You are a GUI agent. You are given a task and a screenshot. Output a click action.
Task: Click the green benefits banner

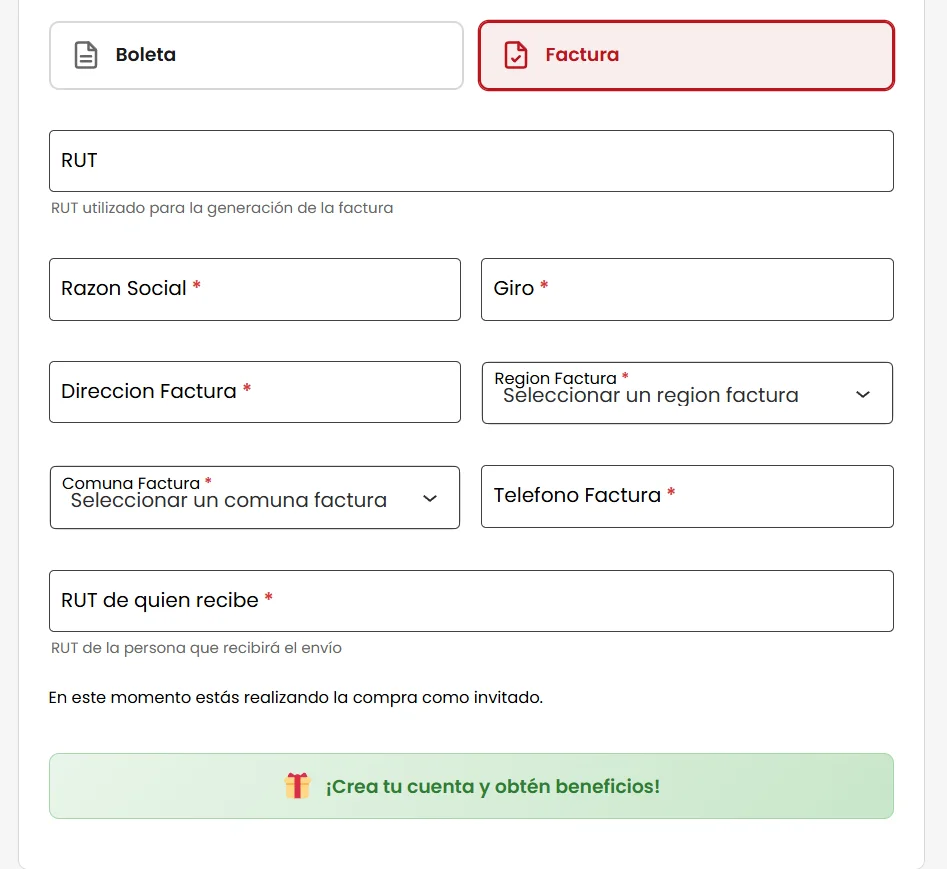tap(471, 786)
